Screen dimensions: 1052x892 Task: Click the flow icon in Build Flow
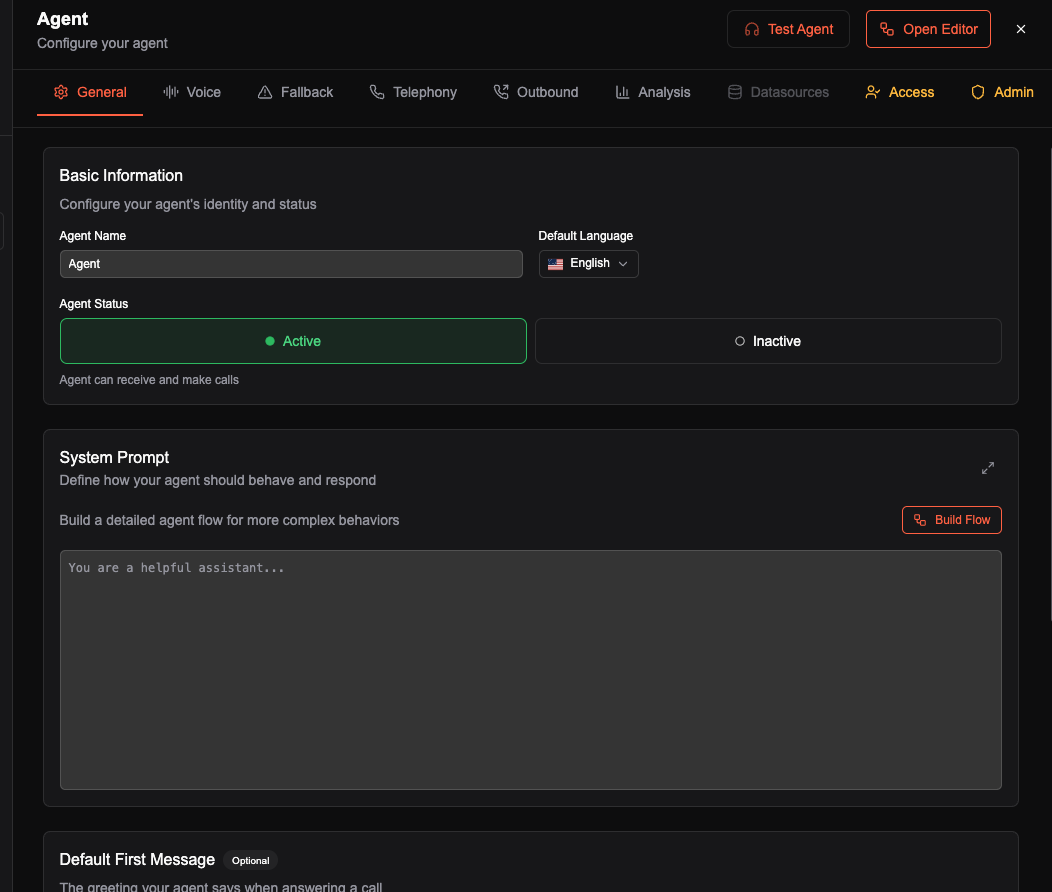point(920,520)
